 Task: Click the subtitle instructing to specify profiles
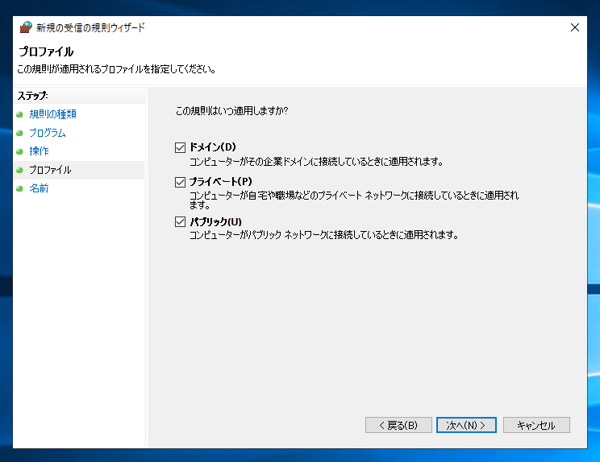(x=116, y=69)
